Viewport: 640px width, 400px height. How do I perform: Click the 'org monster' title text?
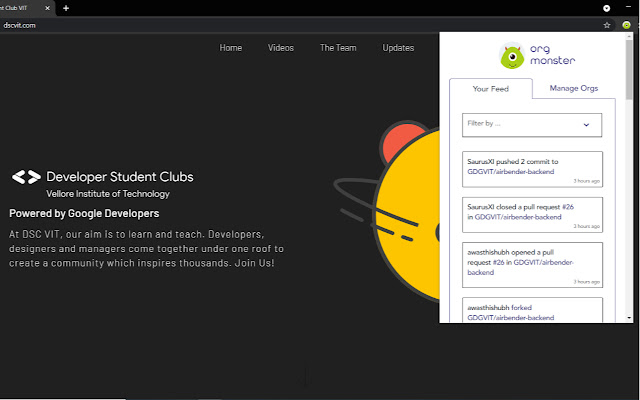[x=552, y=55]
